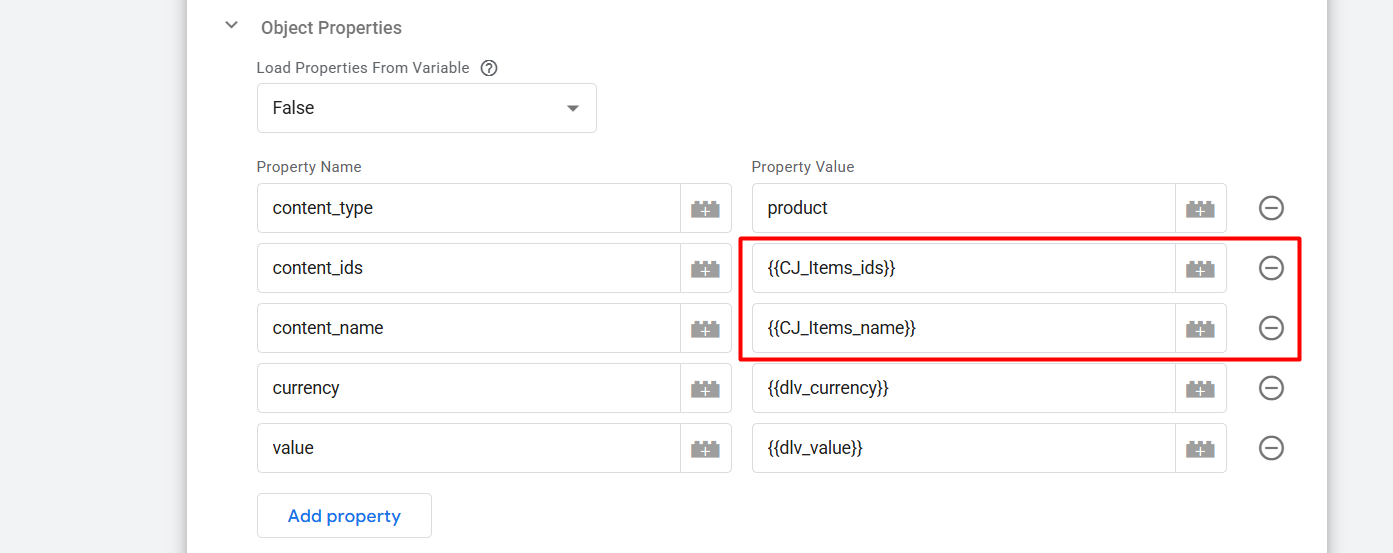1393x553 pixels.
Task: Collapse the Object Properties section
Action: tap(232, 27)
